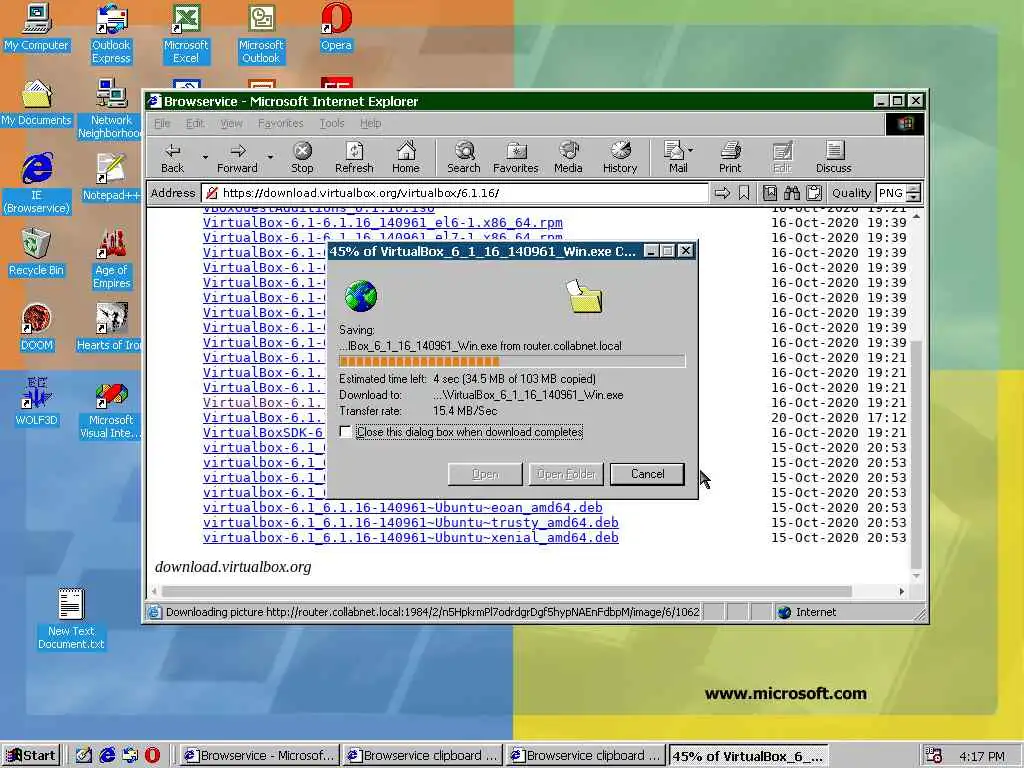Launch Notepad++ from the desktop

[111, 177]
